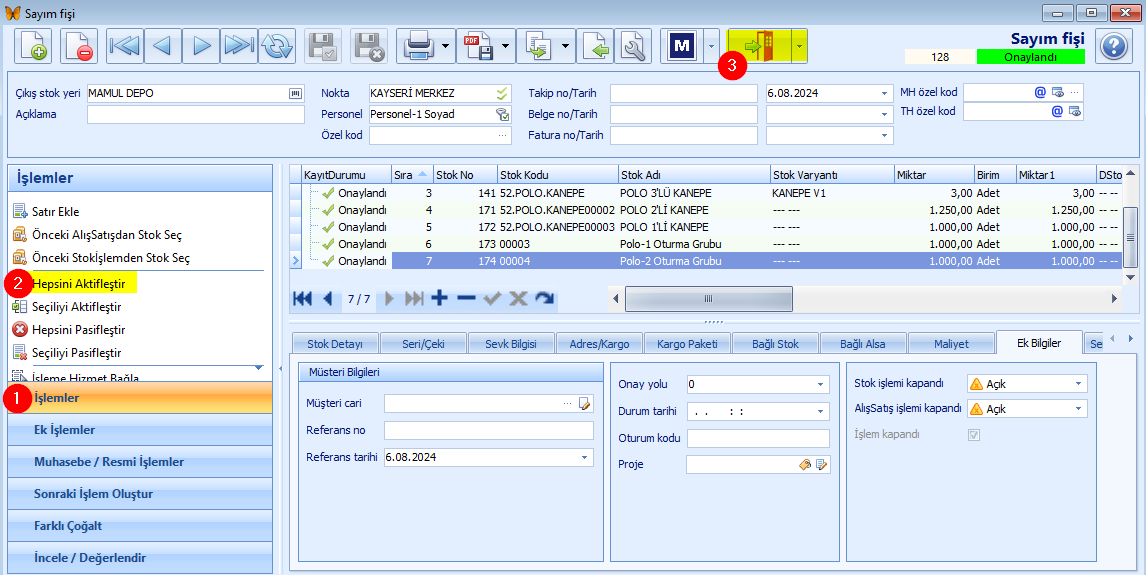Click the @ icon in MH özel kod field

pyautogui.click(x=1040, y=92)
